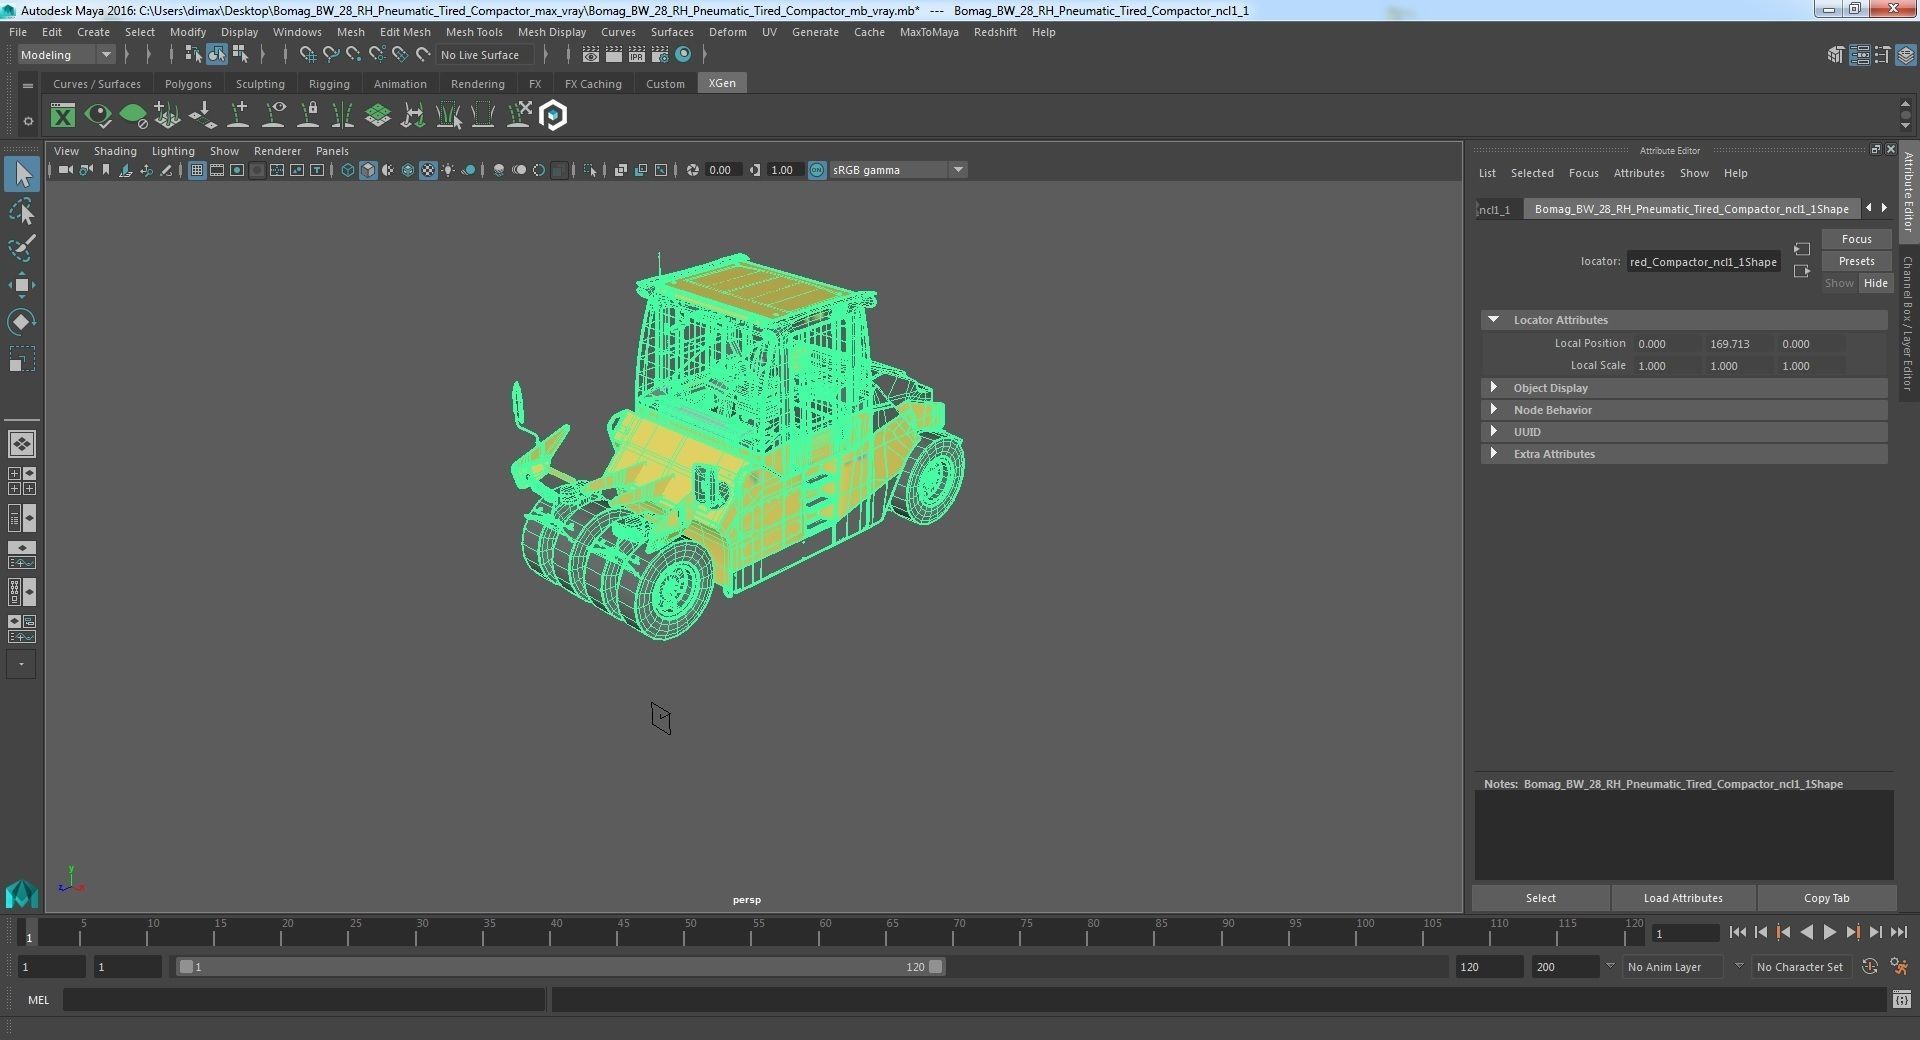1920x1040 pixels.
Task: Click the clear preview leaf icon
Action: coord(133,116)
